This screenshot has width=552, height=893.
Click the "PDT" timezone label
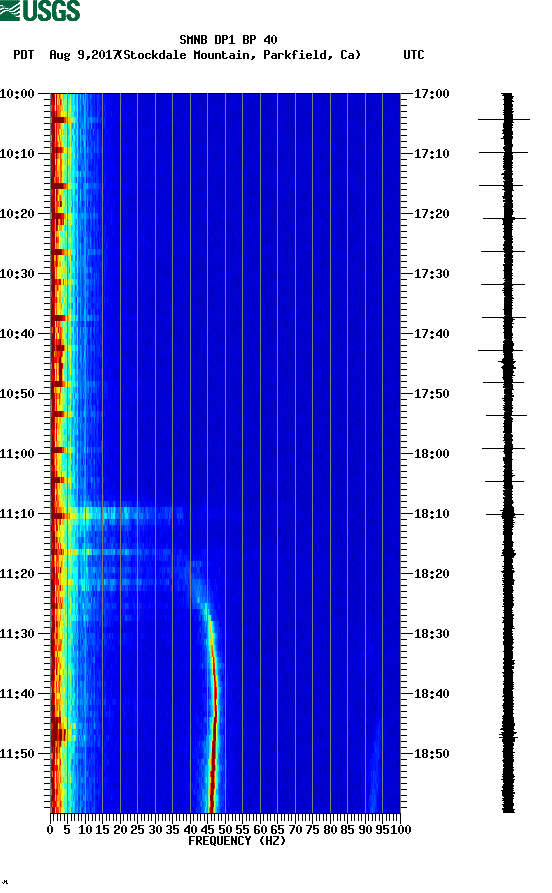[x=23, y=55]
